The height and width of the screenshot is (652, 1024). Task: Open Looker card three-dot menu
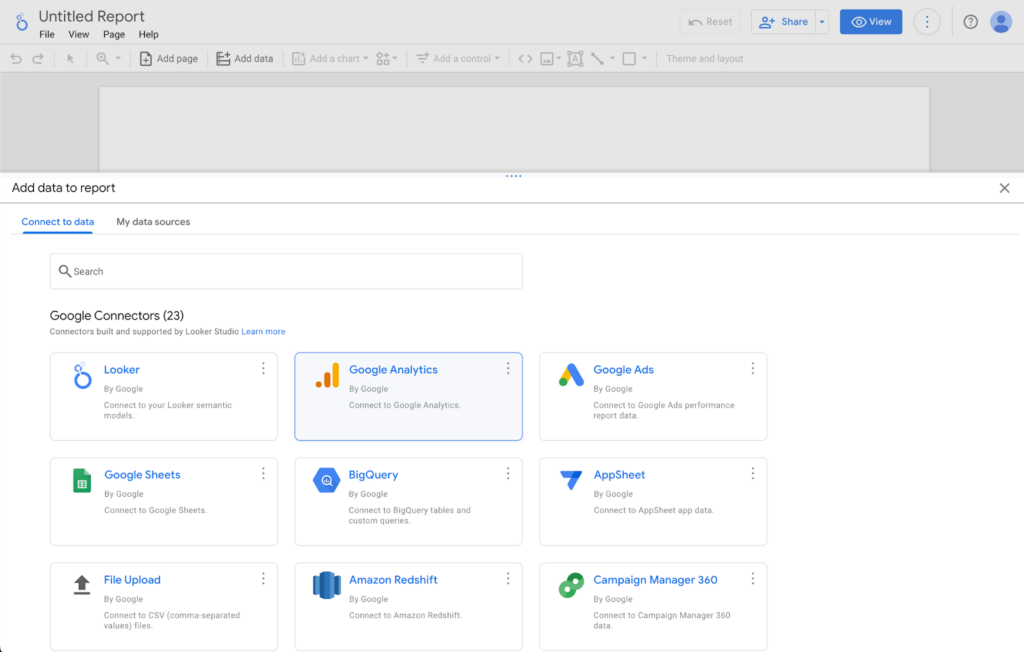pyautogui.click(x=263, y=368)
